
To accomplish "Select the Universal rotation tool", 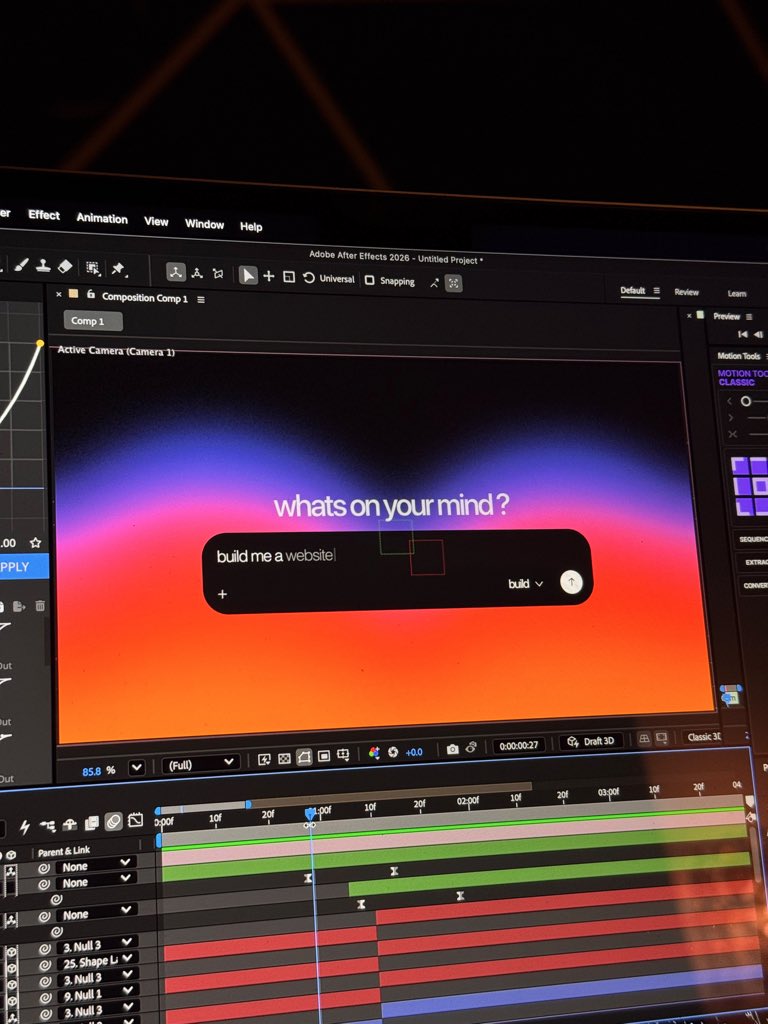I will [x=309, y=278].
